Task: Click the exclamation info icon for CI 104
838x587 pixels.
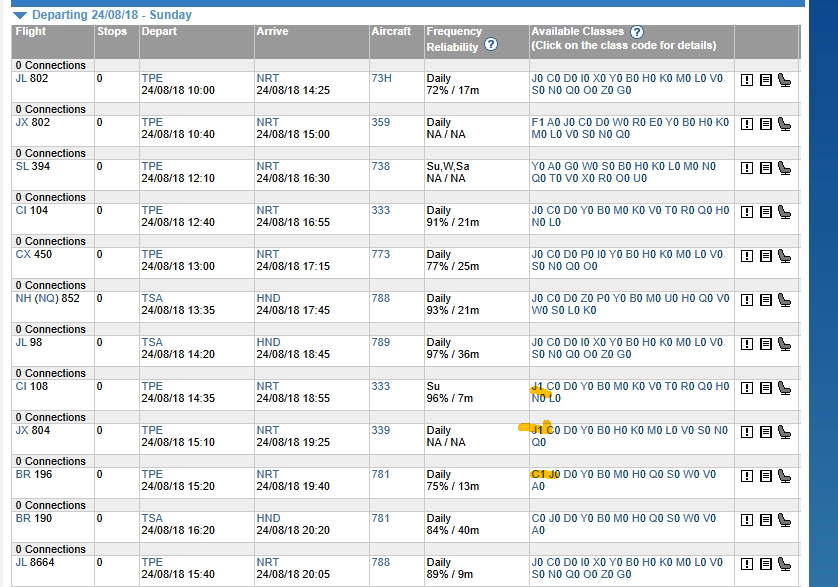Action: (747, 212)
